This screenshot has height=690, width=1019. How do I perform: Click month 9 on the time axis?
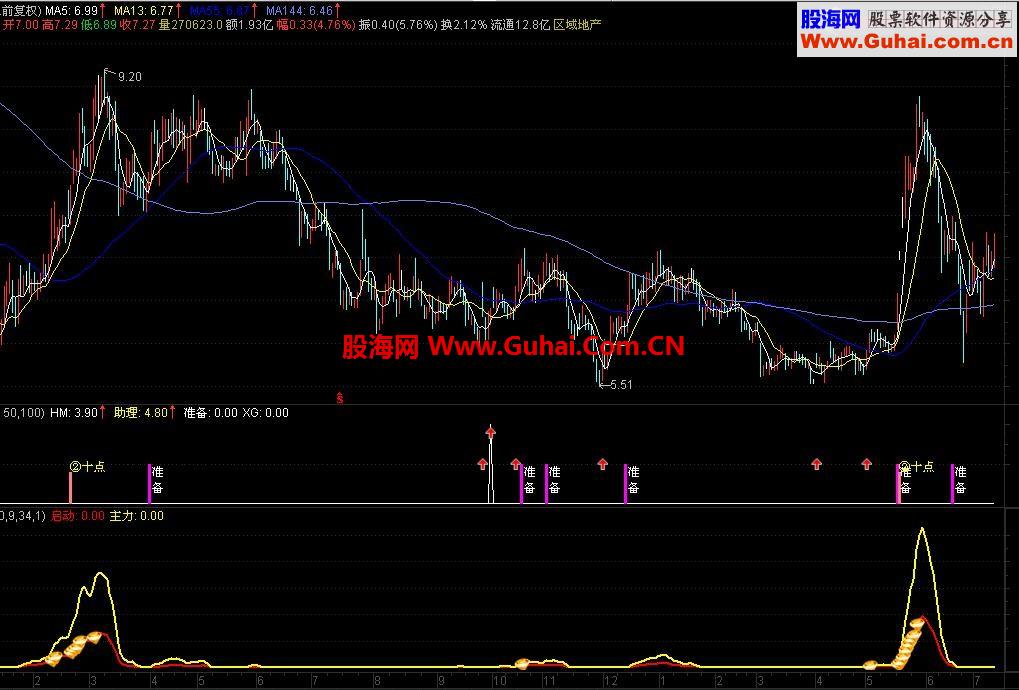point(441,681)
